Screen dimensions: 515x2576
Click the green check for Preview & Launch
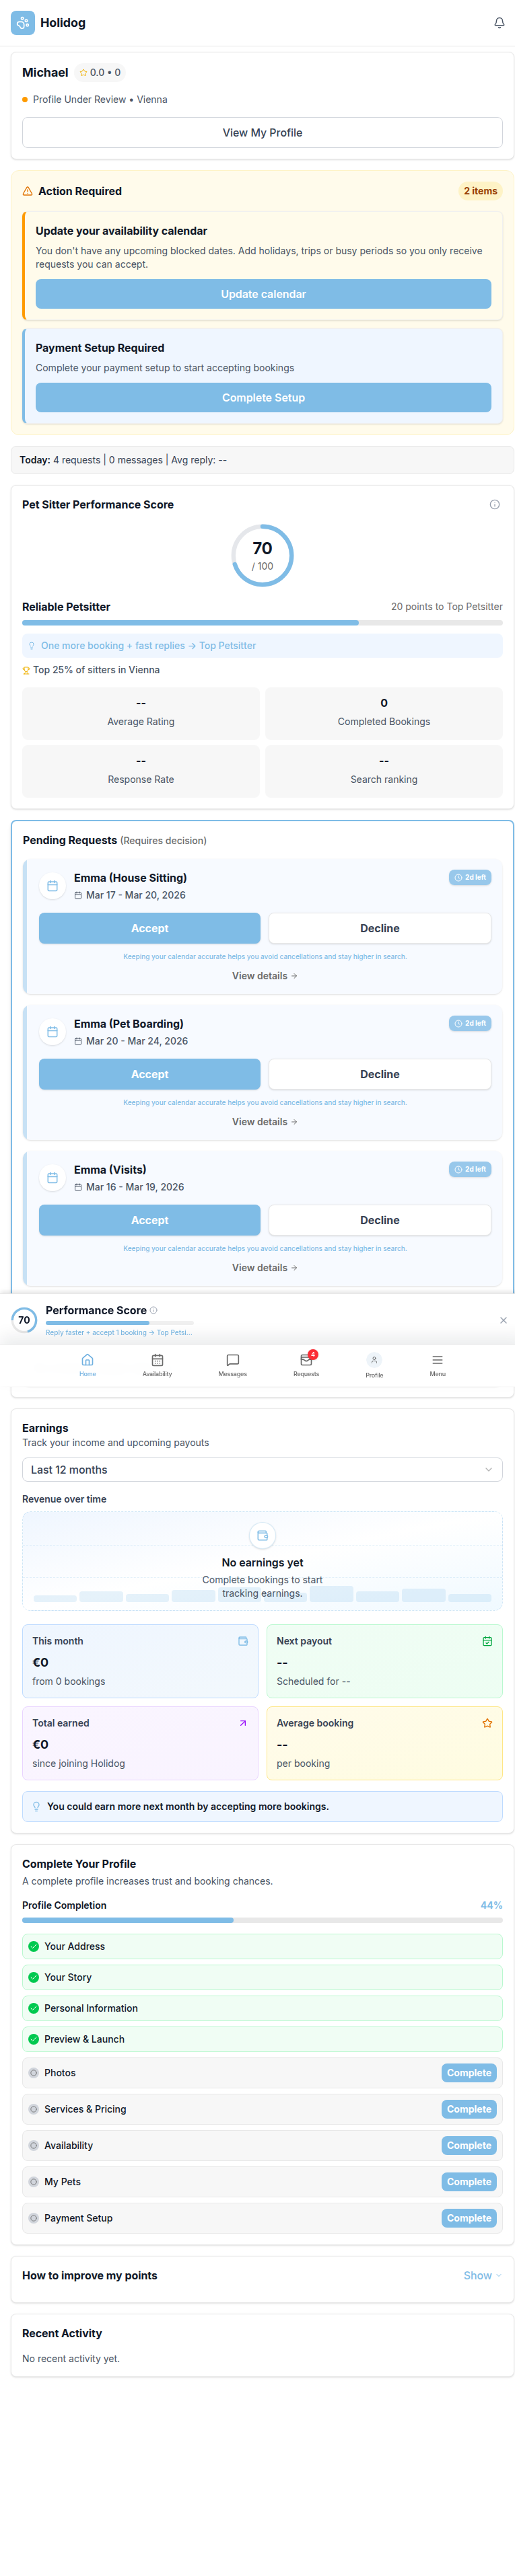(33, 2039)
